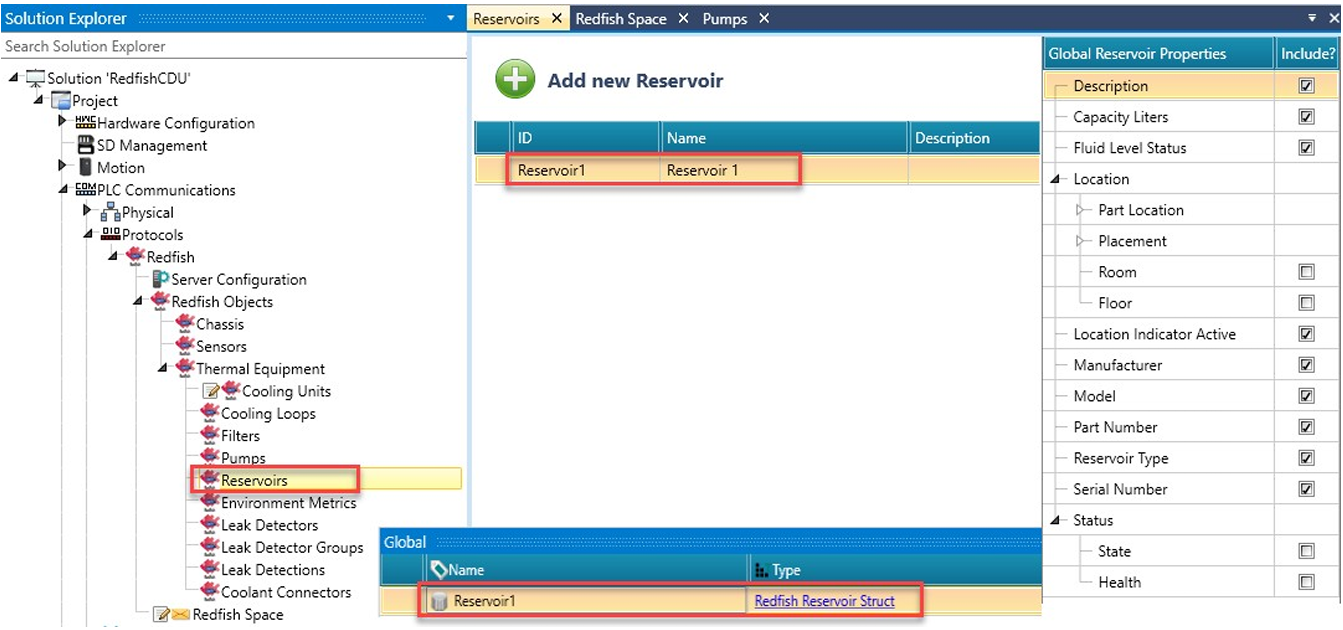The image size is (1343, 630).
Task: Switch to the Redfish Space tab
Action: point(620,19)
